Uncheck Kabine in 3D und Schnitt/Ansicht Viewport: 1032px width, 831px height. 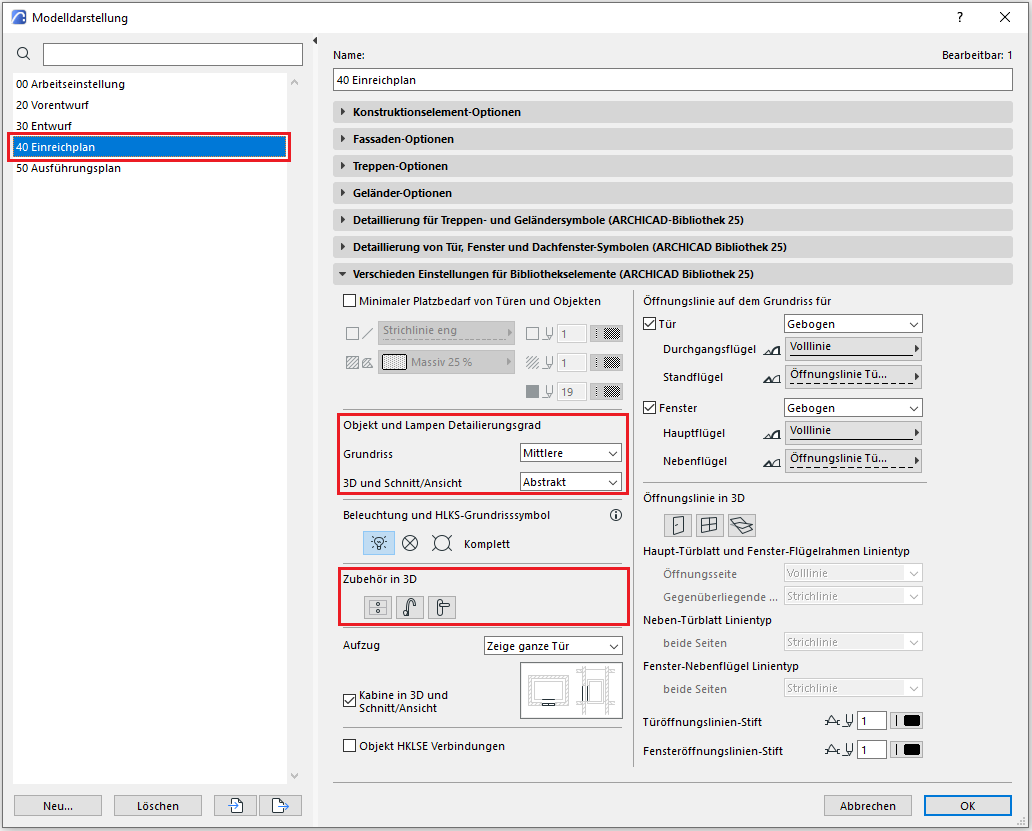350,701
